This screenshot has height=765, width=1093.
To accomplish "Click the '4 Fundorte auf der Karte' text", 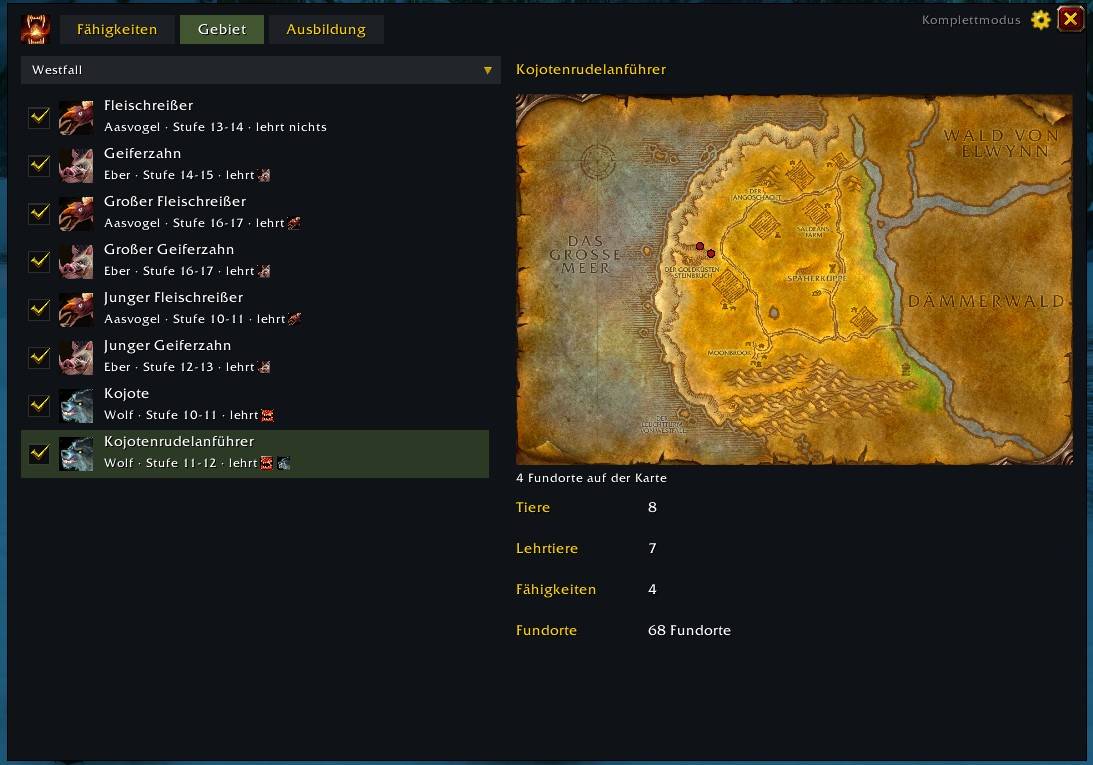I will (591, 478).
